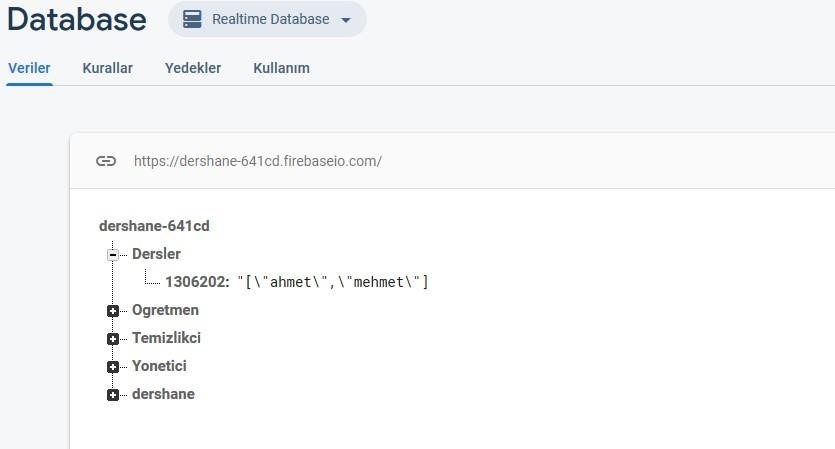Click the dershane-641cd firebaseio URL
This screenshot has width=835, height=449.
pyautogui.click(x=258, y=161)
